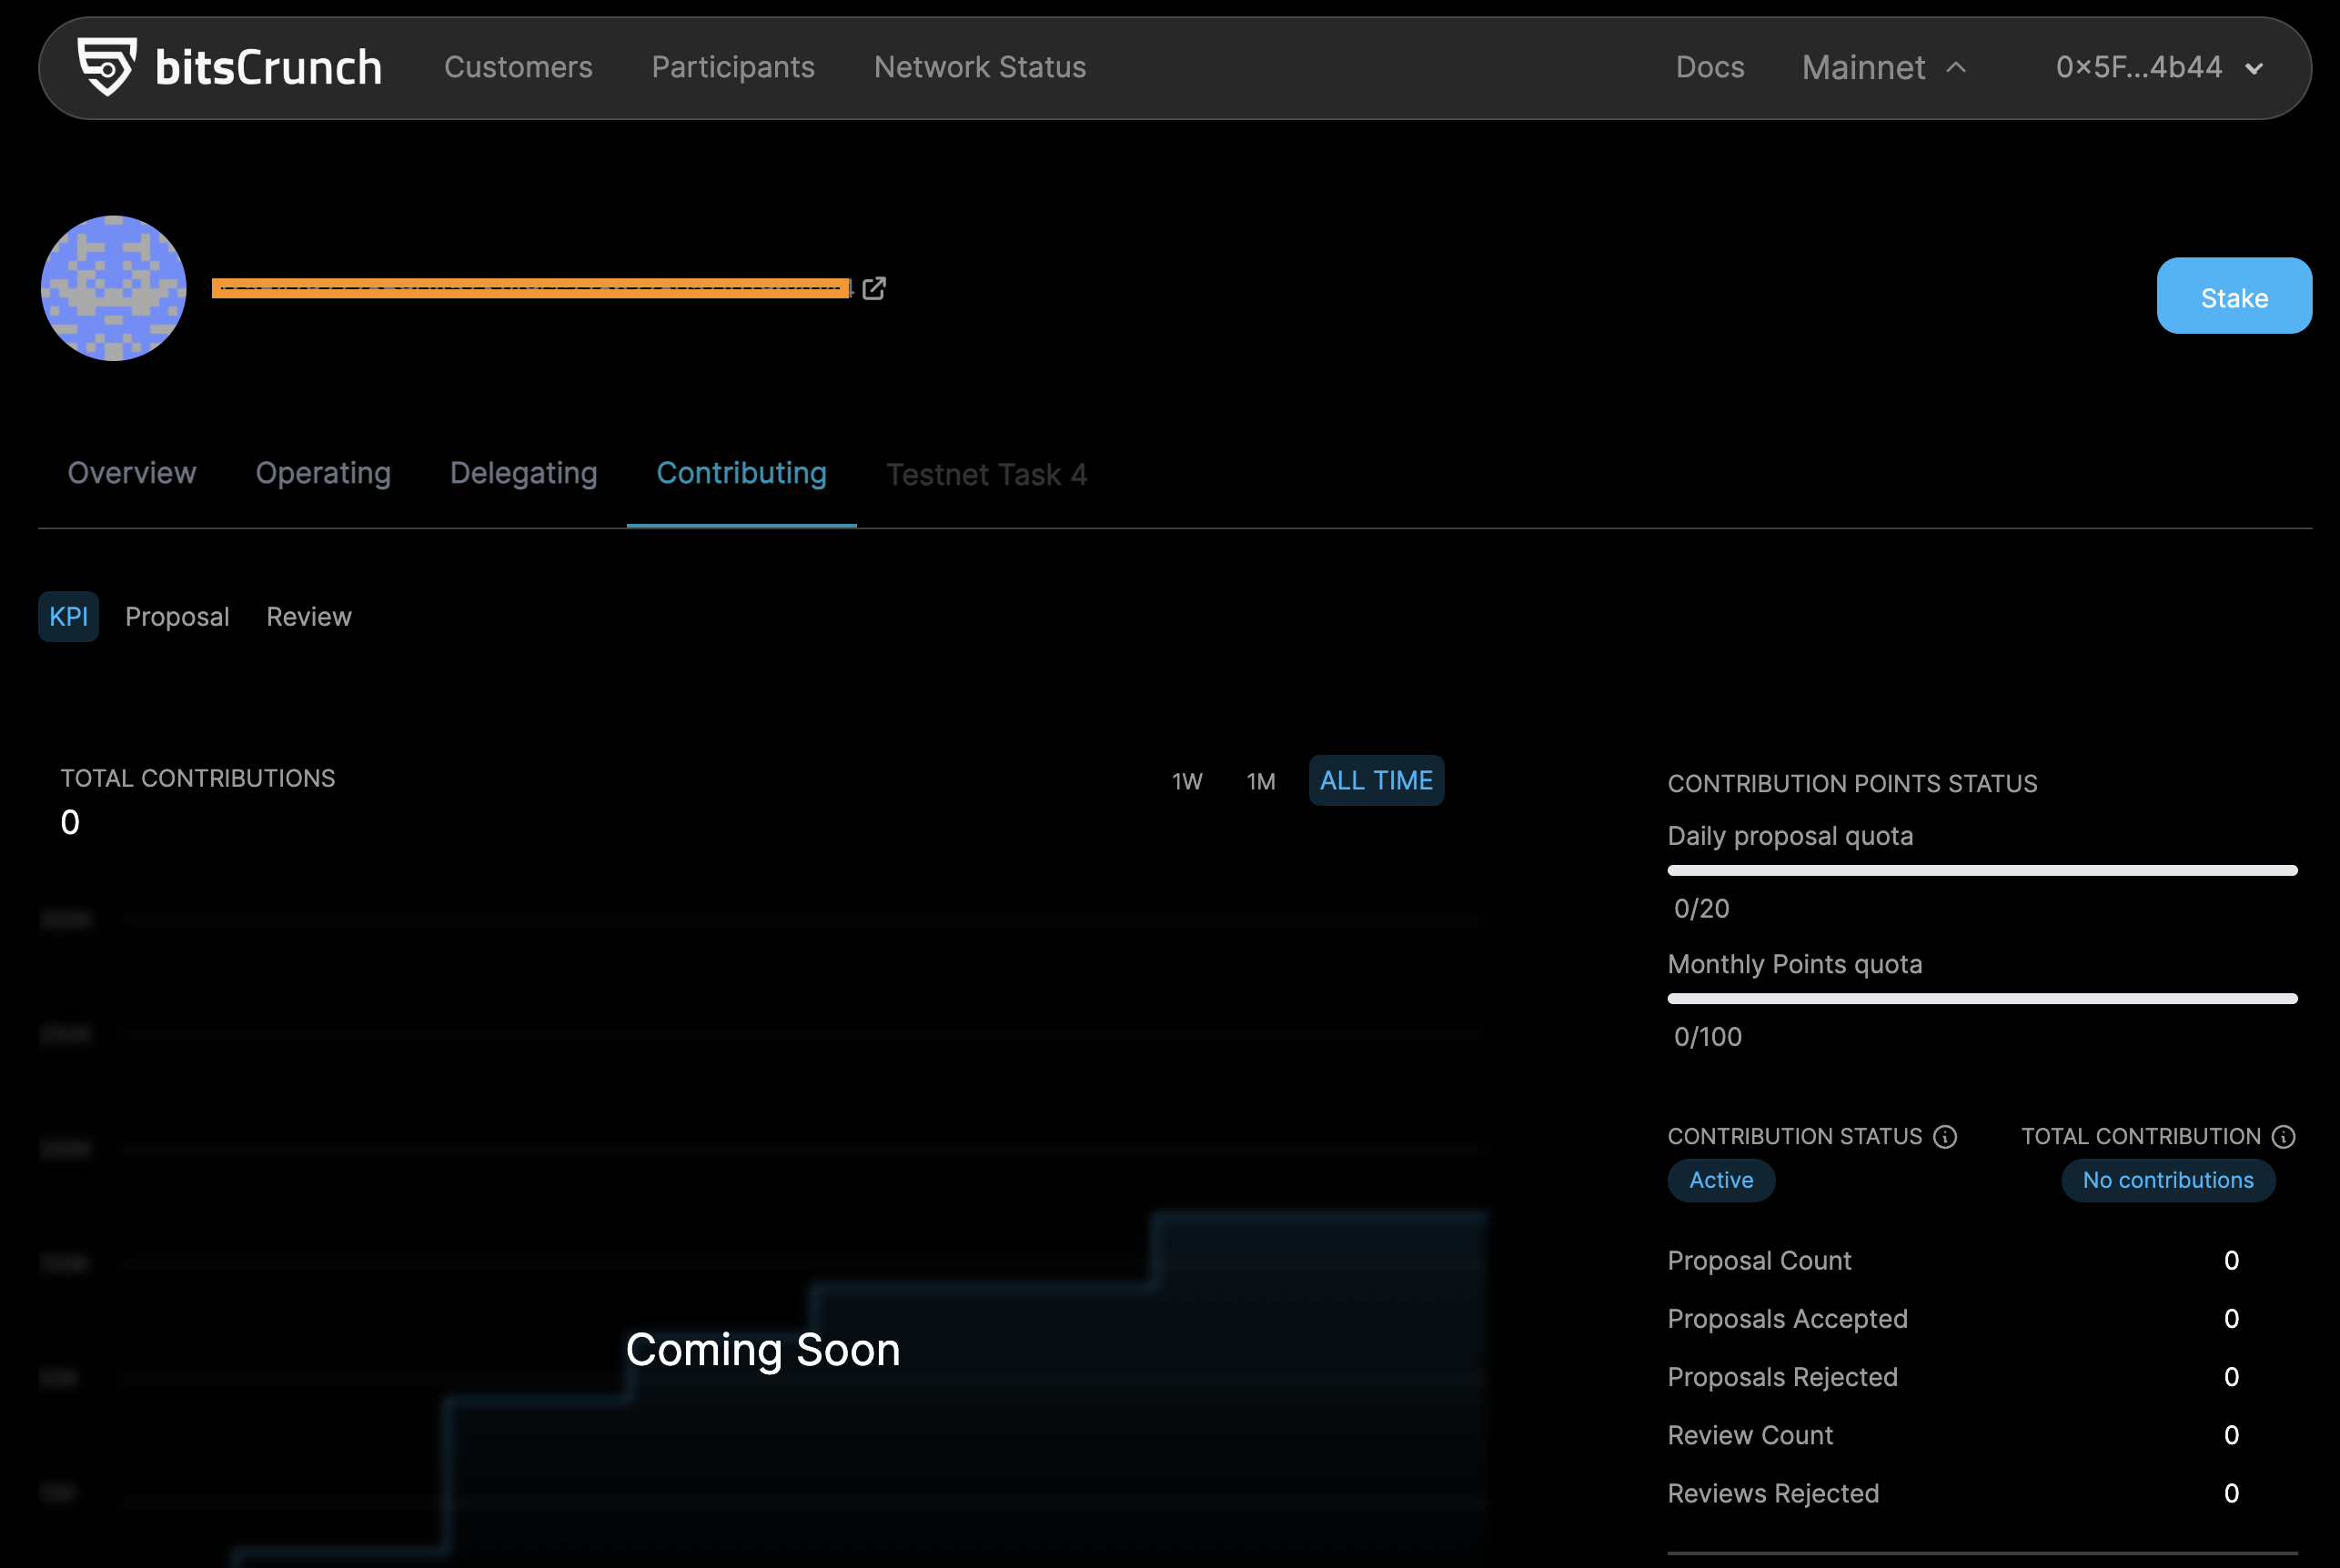Click the Reviews Rejected row label
The height and width of the screenshot is (1568, 2340).
pos(1773,1493)
